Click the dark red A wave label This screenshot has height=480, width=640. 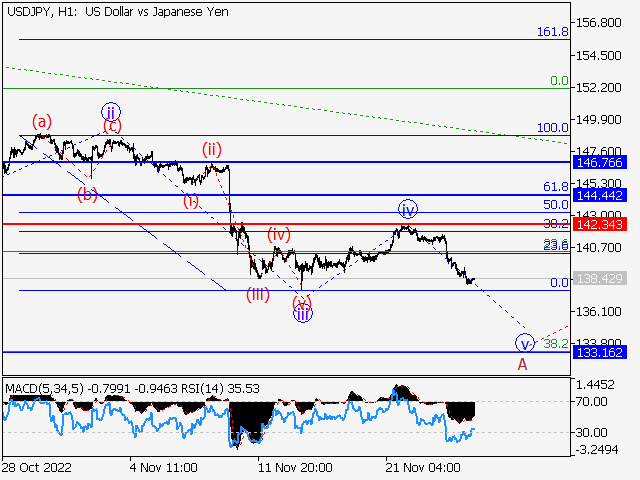pyautogui.click(x=522, y=364)
